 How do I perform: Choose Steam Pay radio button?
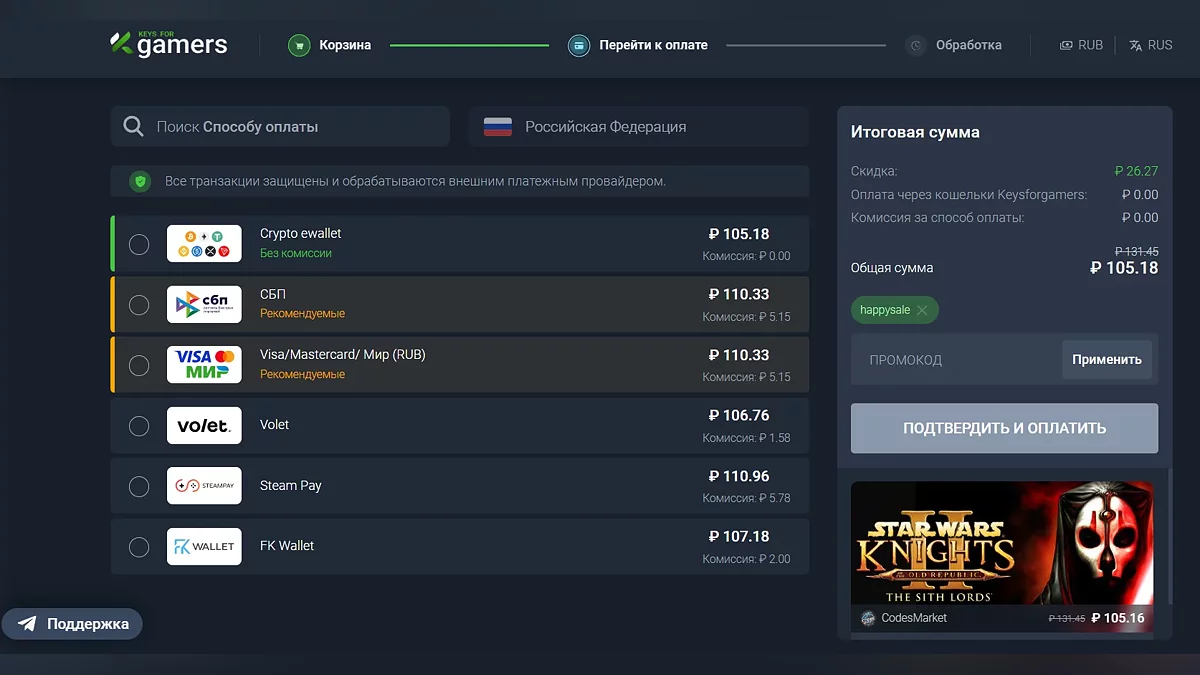139,486
